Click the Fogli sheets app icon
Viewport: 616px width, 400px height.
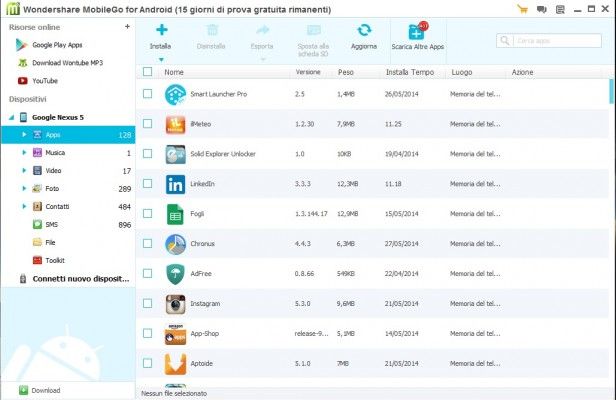[175, 214]
